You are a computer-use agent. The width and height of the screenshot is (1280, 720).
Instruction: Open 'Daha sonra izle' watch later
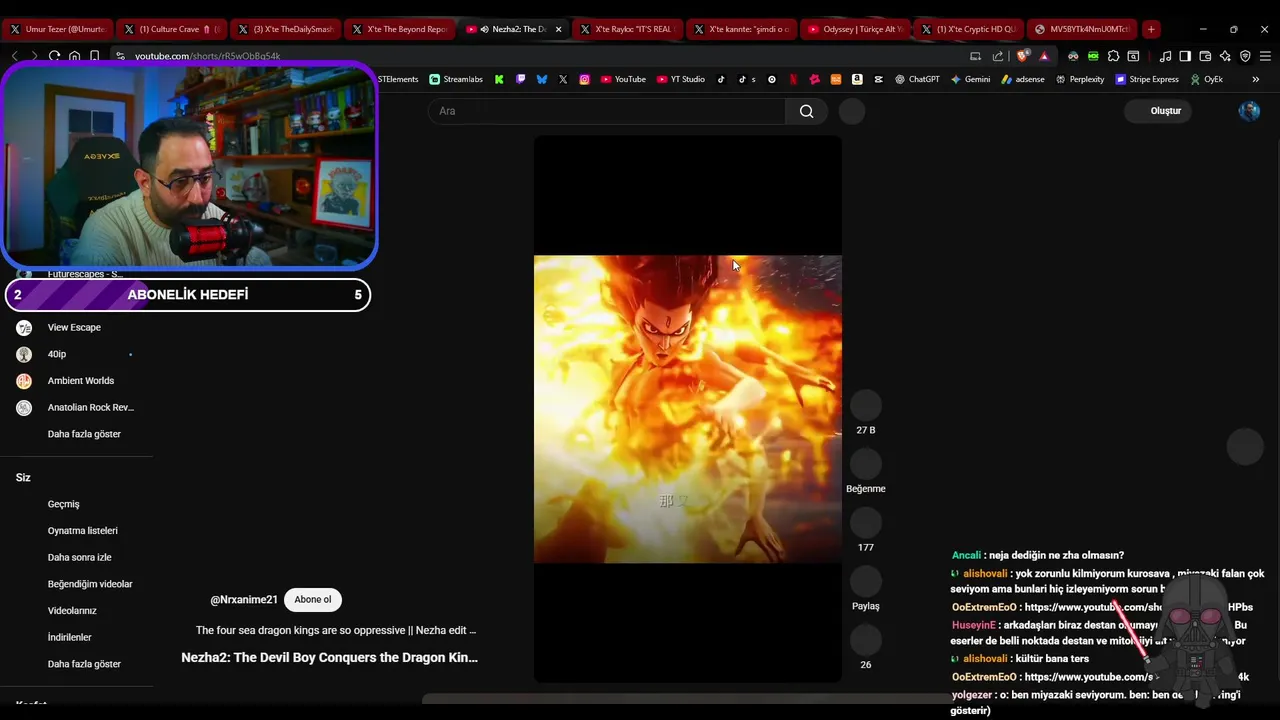tap(79, 557)
